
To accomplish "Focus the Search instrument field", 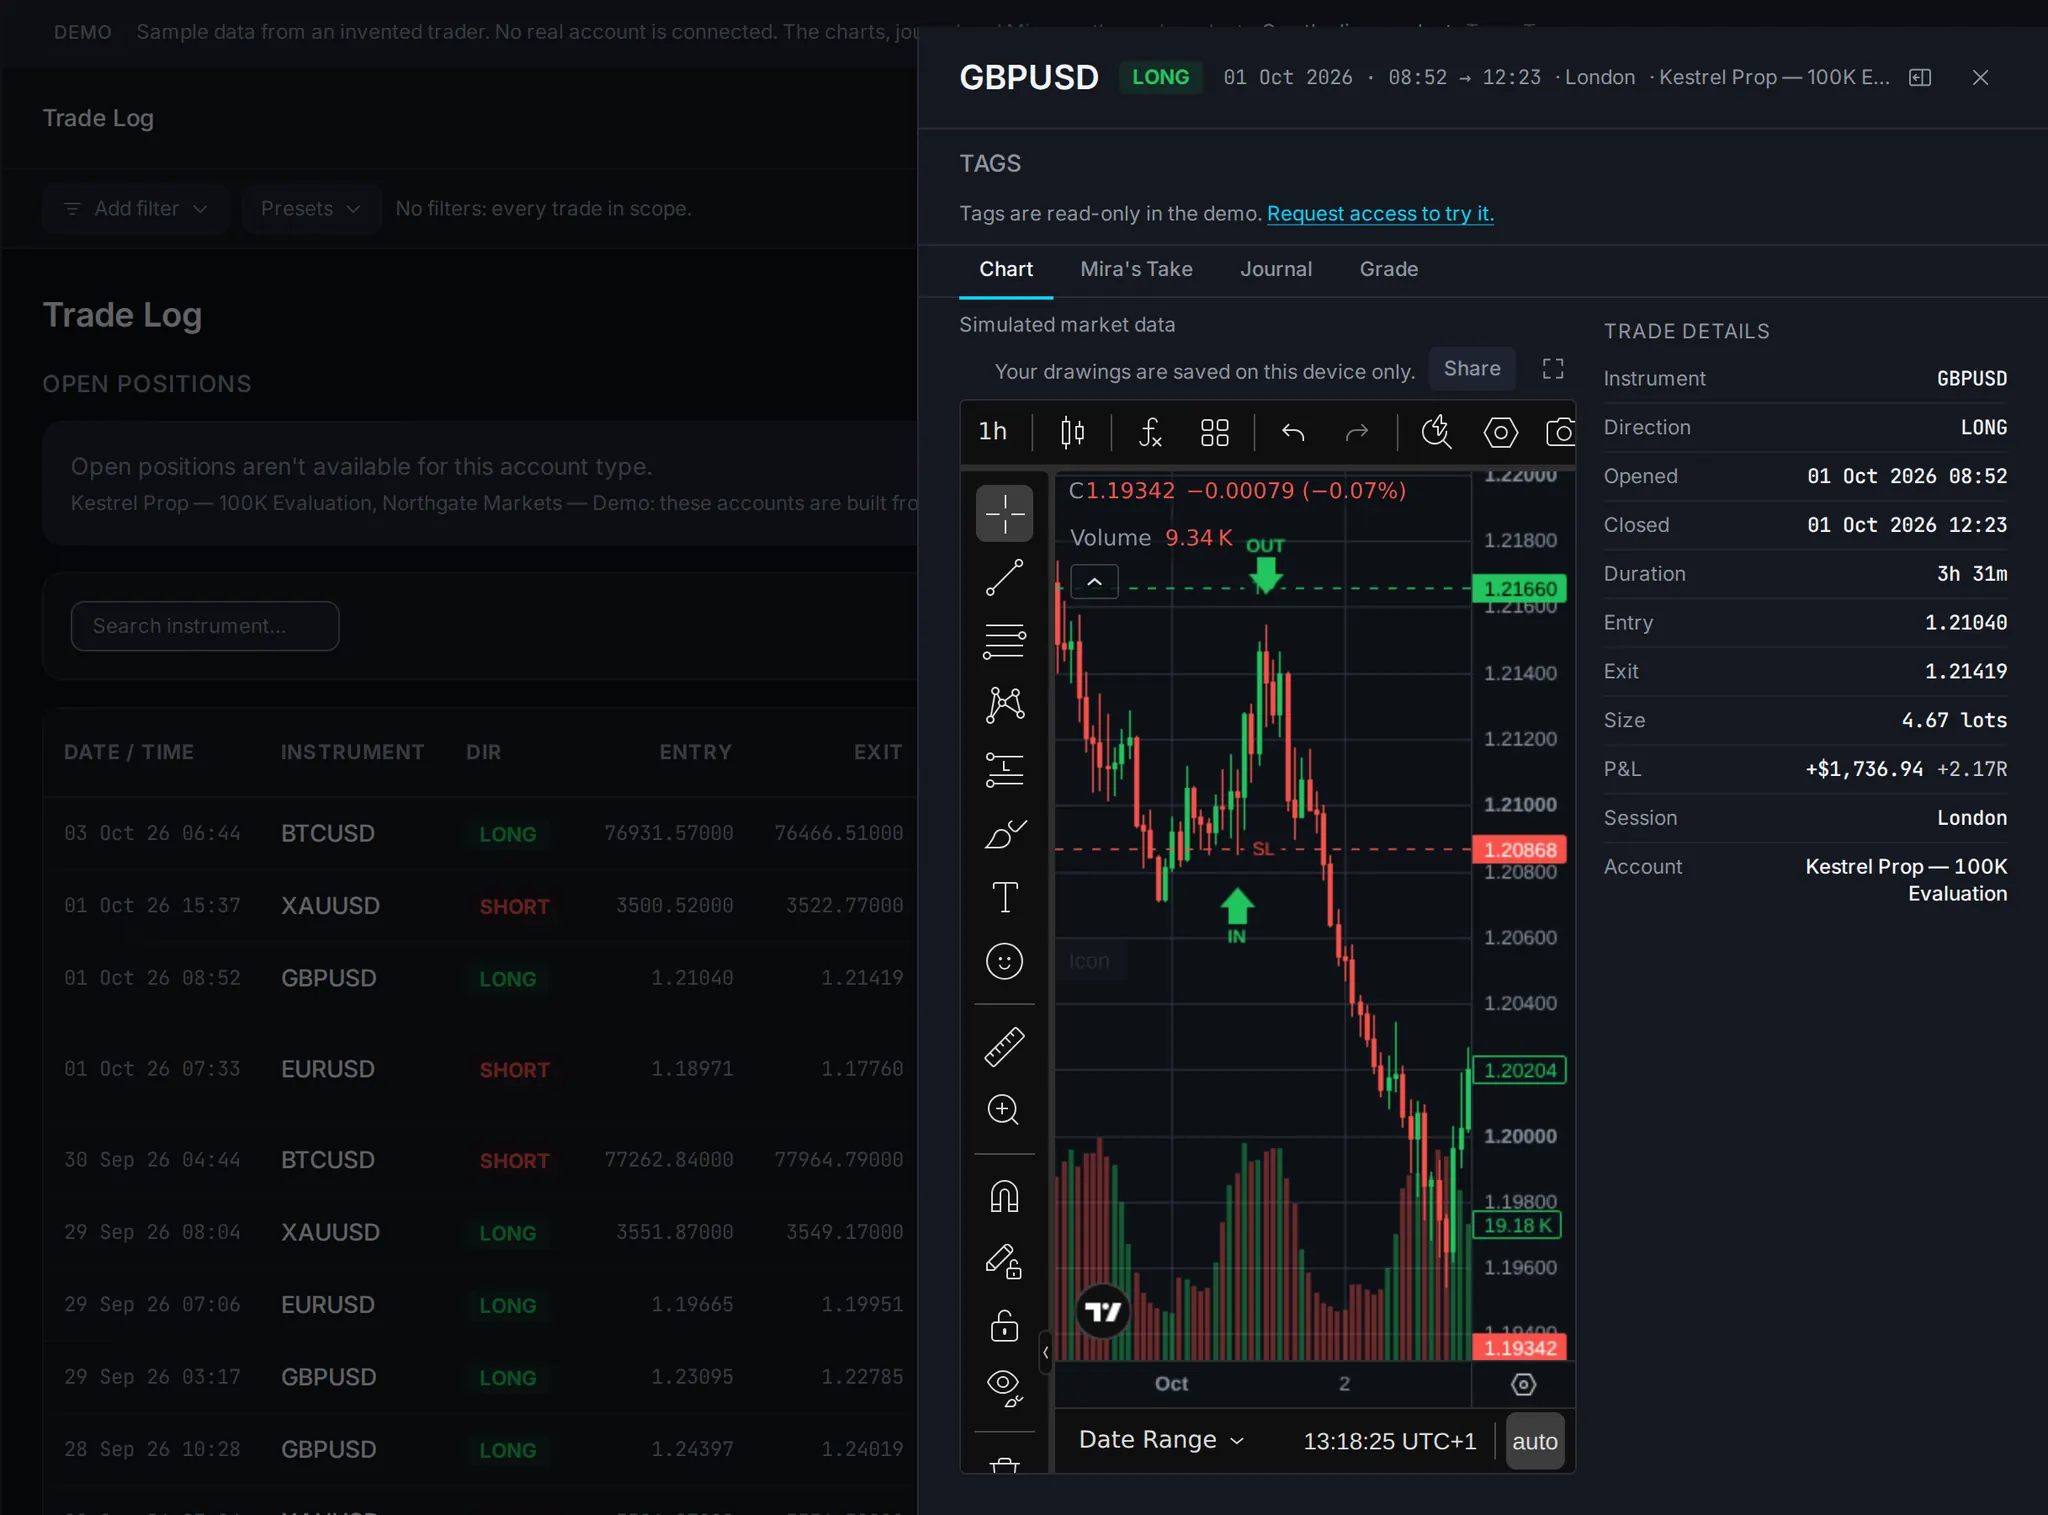I will (x=205, y=626).
